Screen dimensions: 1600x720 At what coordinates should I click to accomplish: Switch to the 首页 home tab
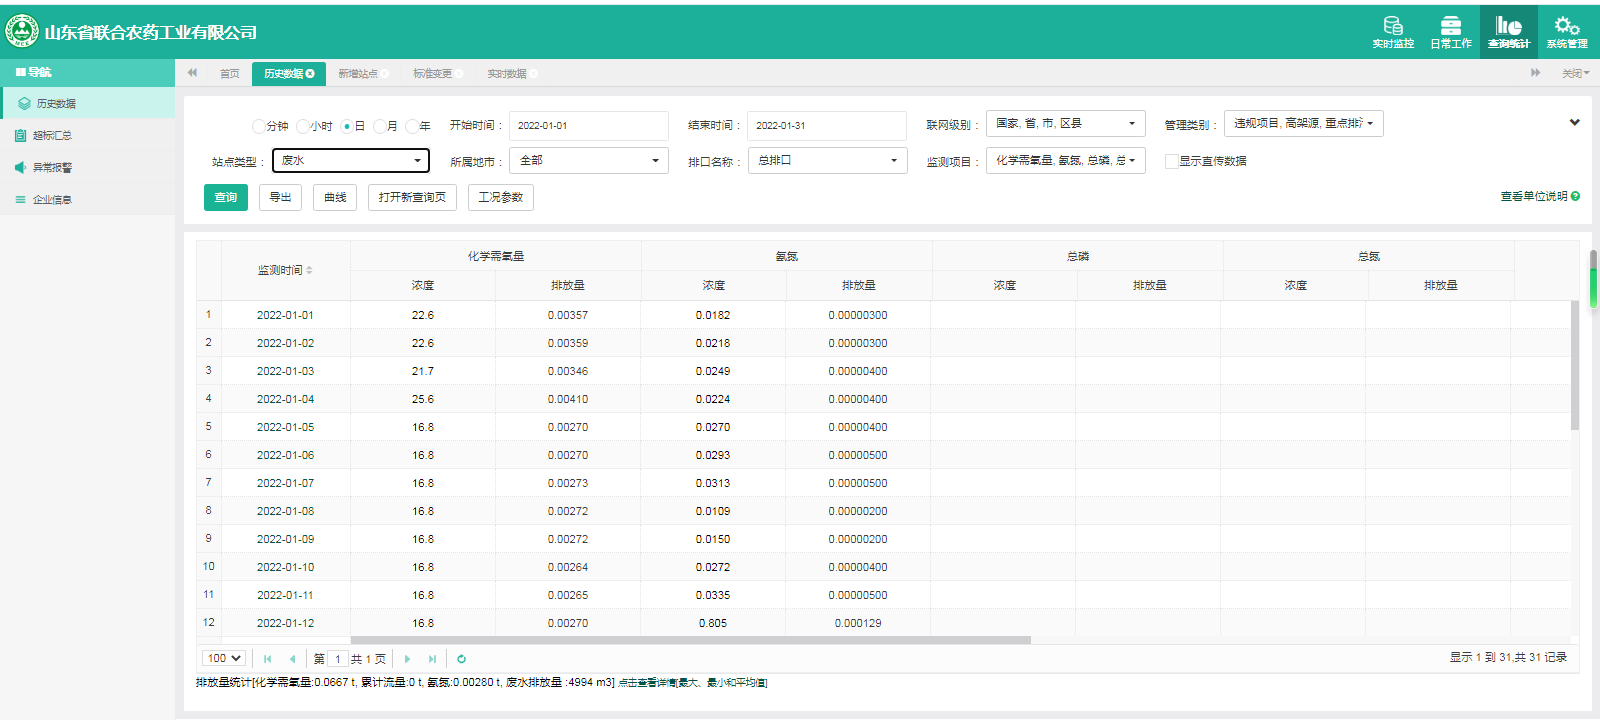coord(229,74)
